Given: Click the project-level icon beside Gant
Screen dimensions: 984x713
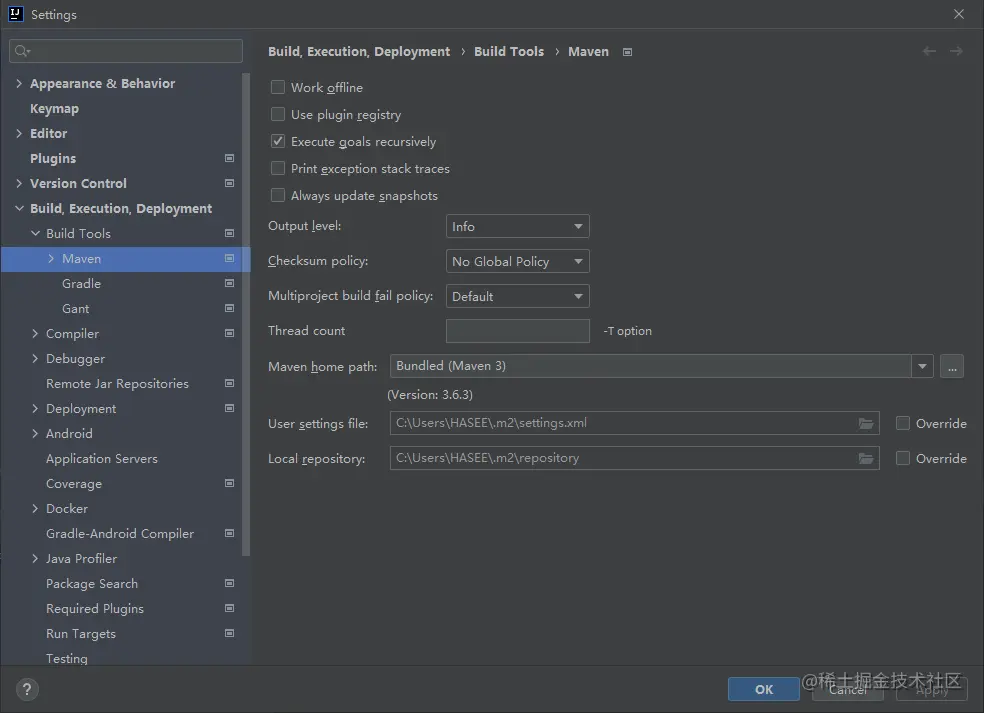Looking at the screenshot, I should [x=229, y=308].
